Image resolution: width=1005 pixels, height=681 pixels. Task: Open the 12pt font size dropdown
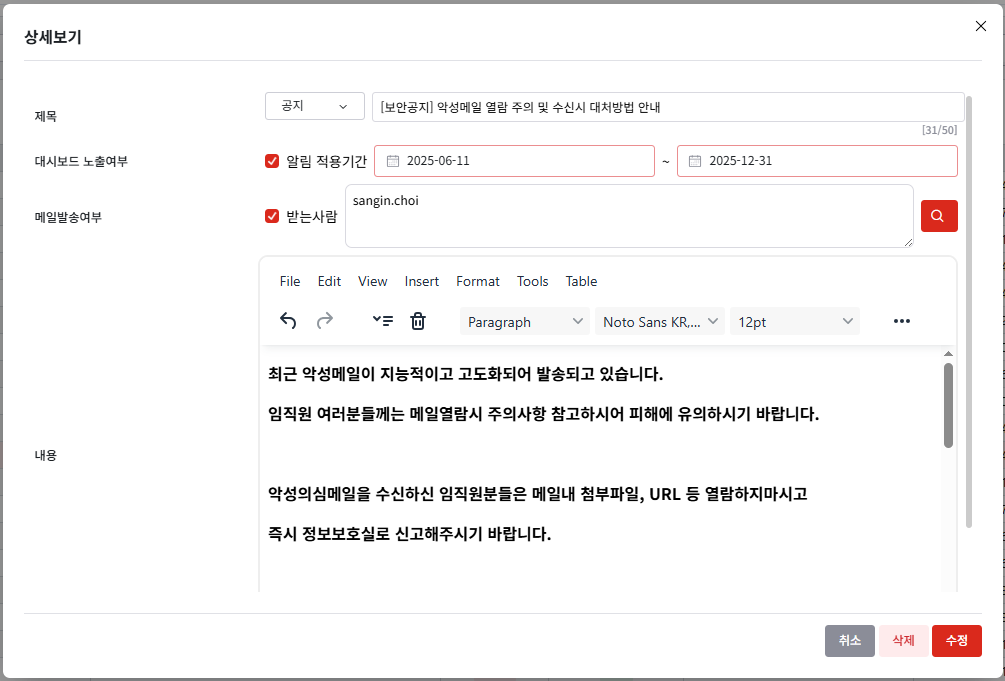point(795,321)
